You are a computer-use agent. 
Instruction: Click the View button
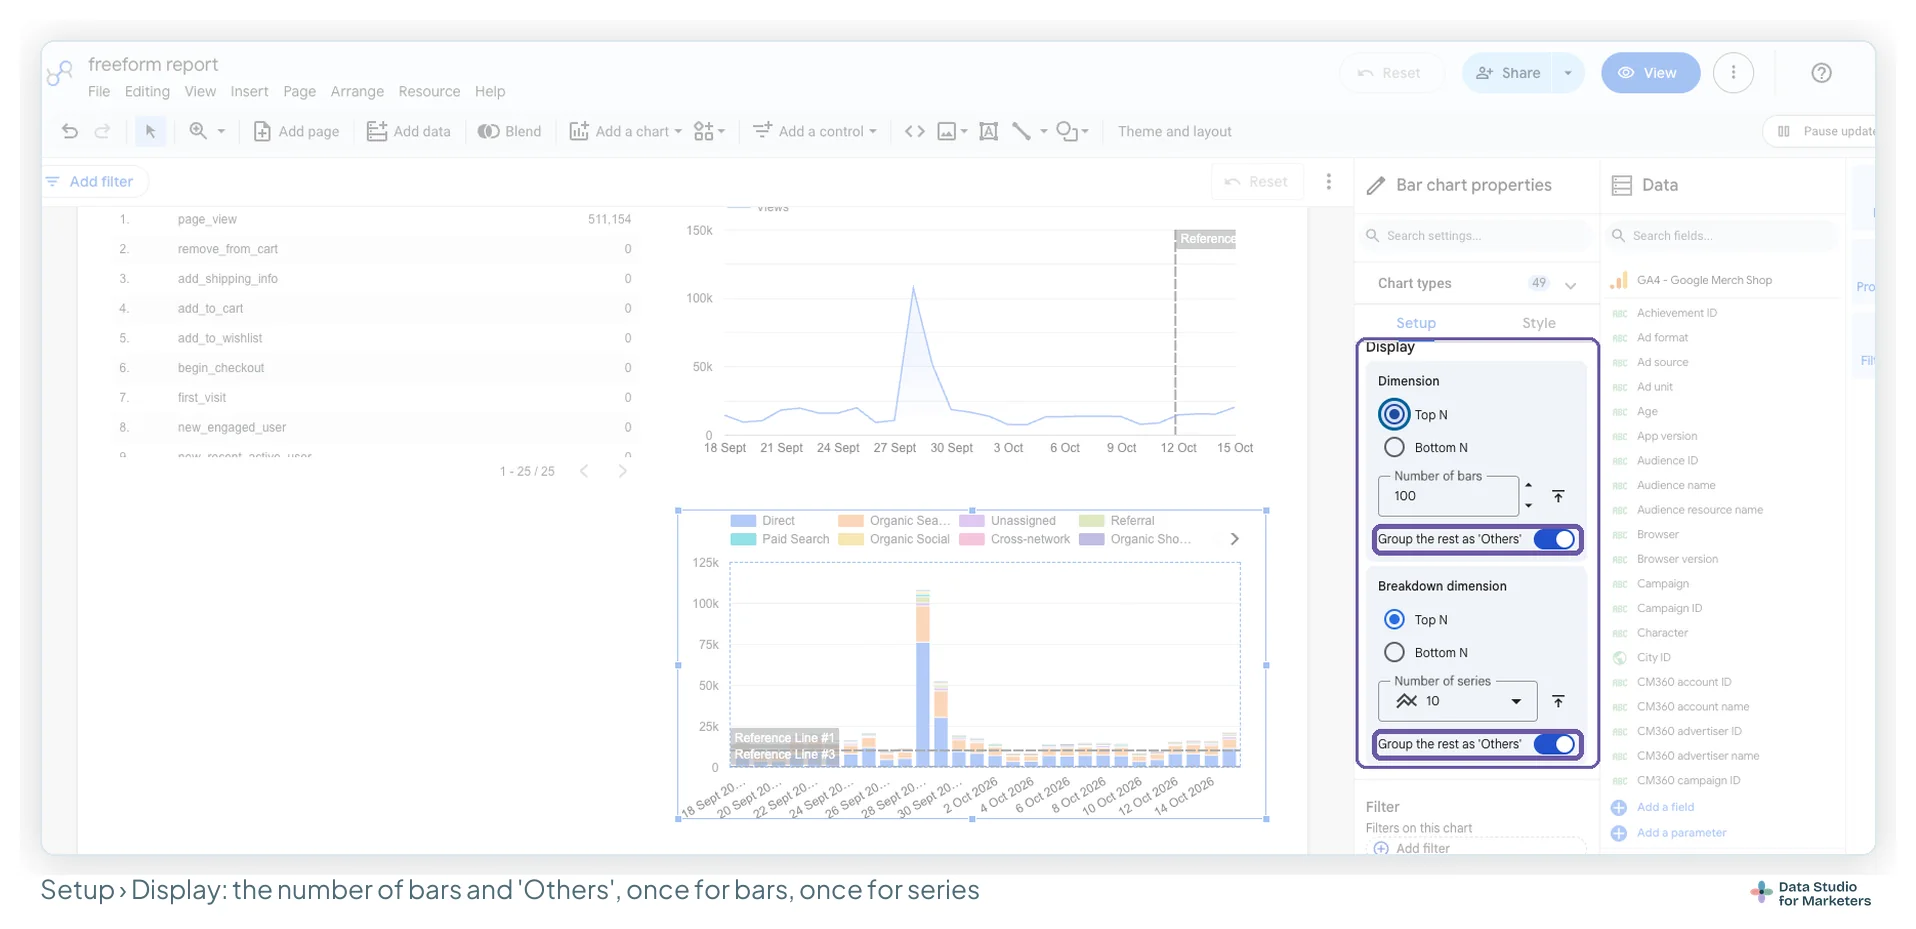coord(1650,73)
